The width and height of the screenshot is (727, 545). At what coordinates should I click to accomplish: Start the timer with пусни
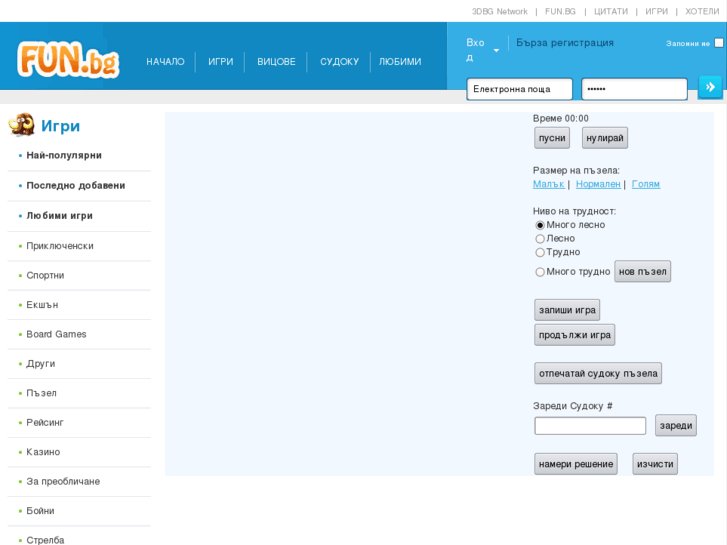pyautogui.click(x=552, y=138)
